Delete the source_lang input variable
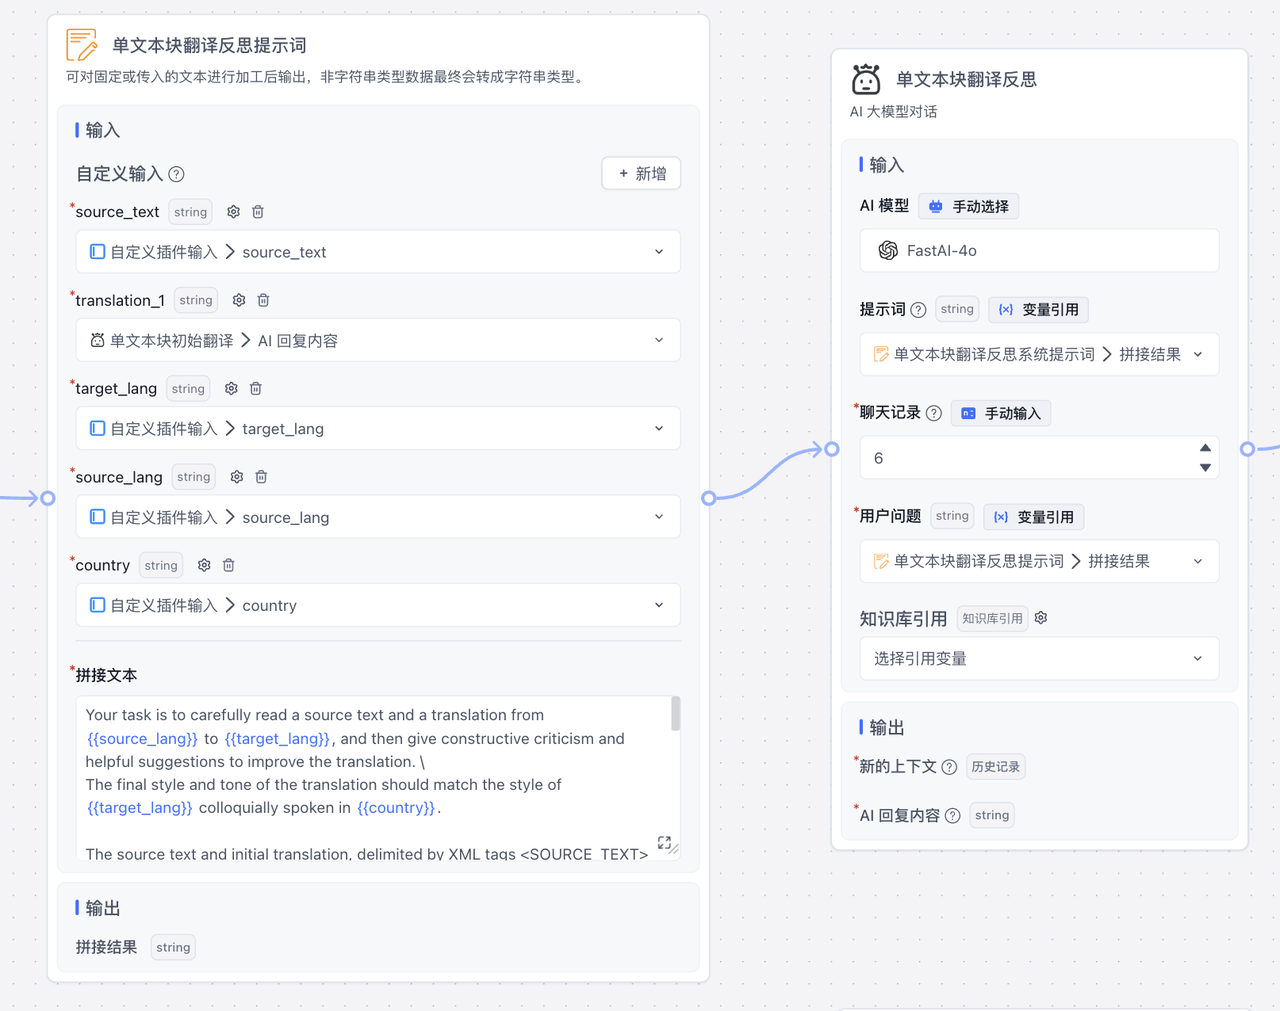This screenshot has height=1011, width=1280. click(261, 477)
